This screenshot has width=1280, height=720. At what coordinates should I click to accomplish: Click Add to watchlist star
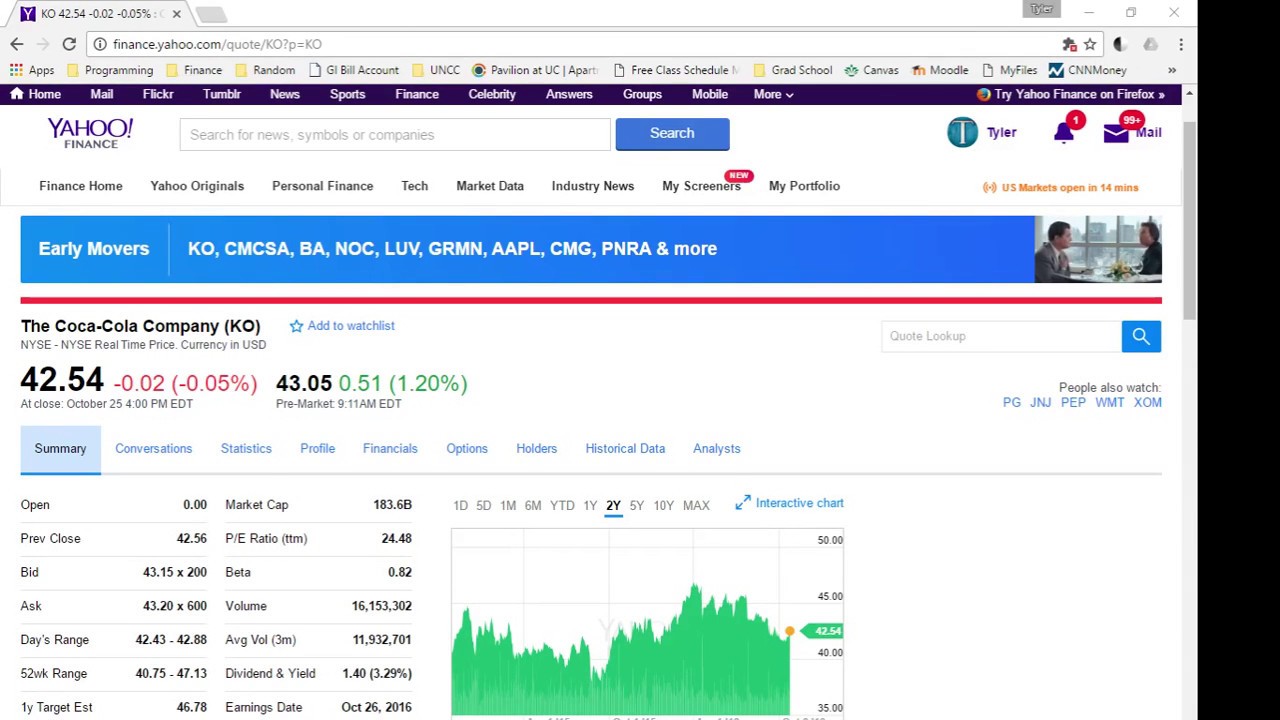(x=296, y=326)
